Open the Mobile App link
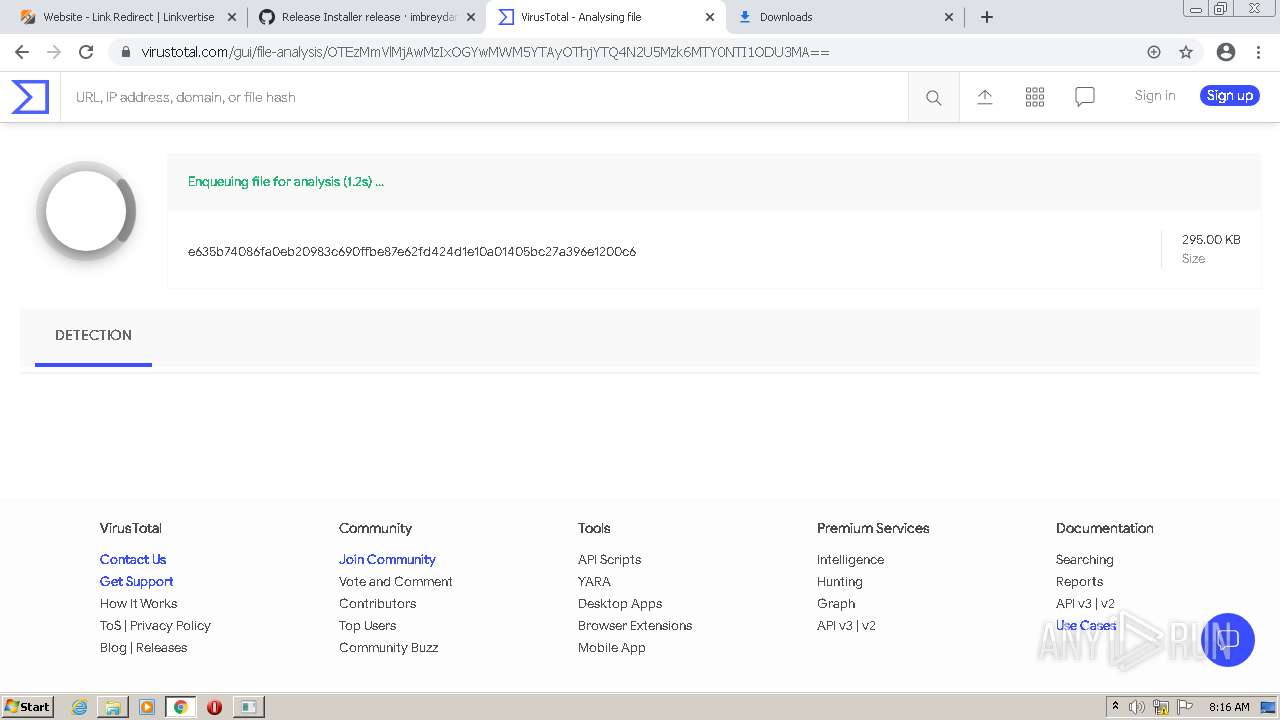 [612, 648]
